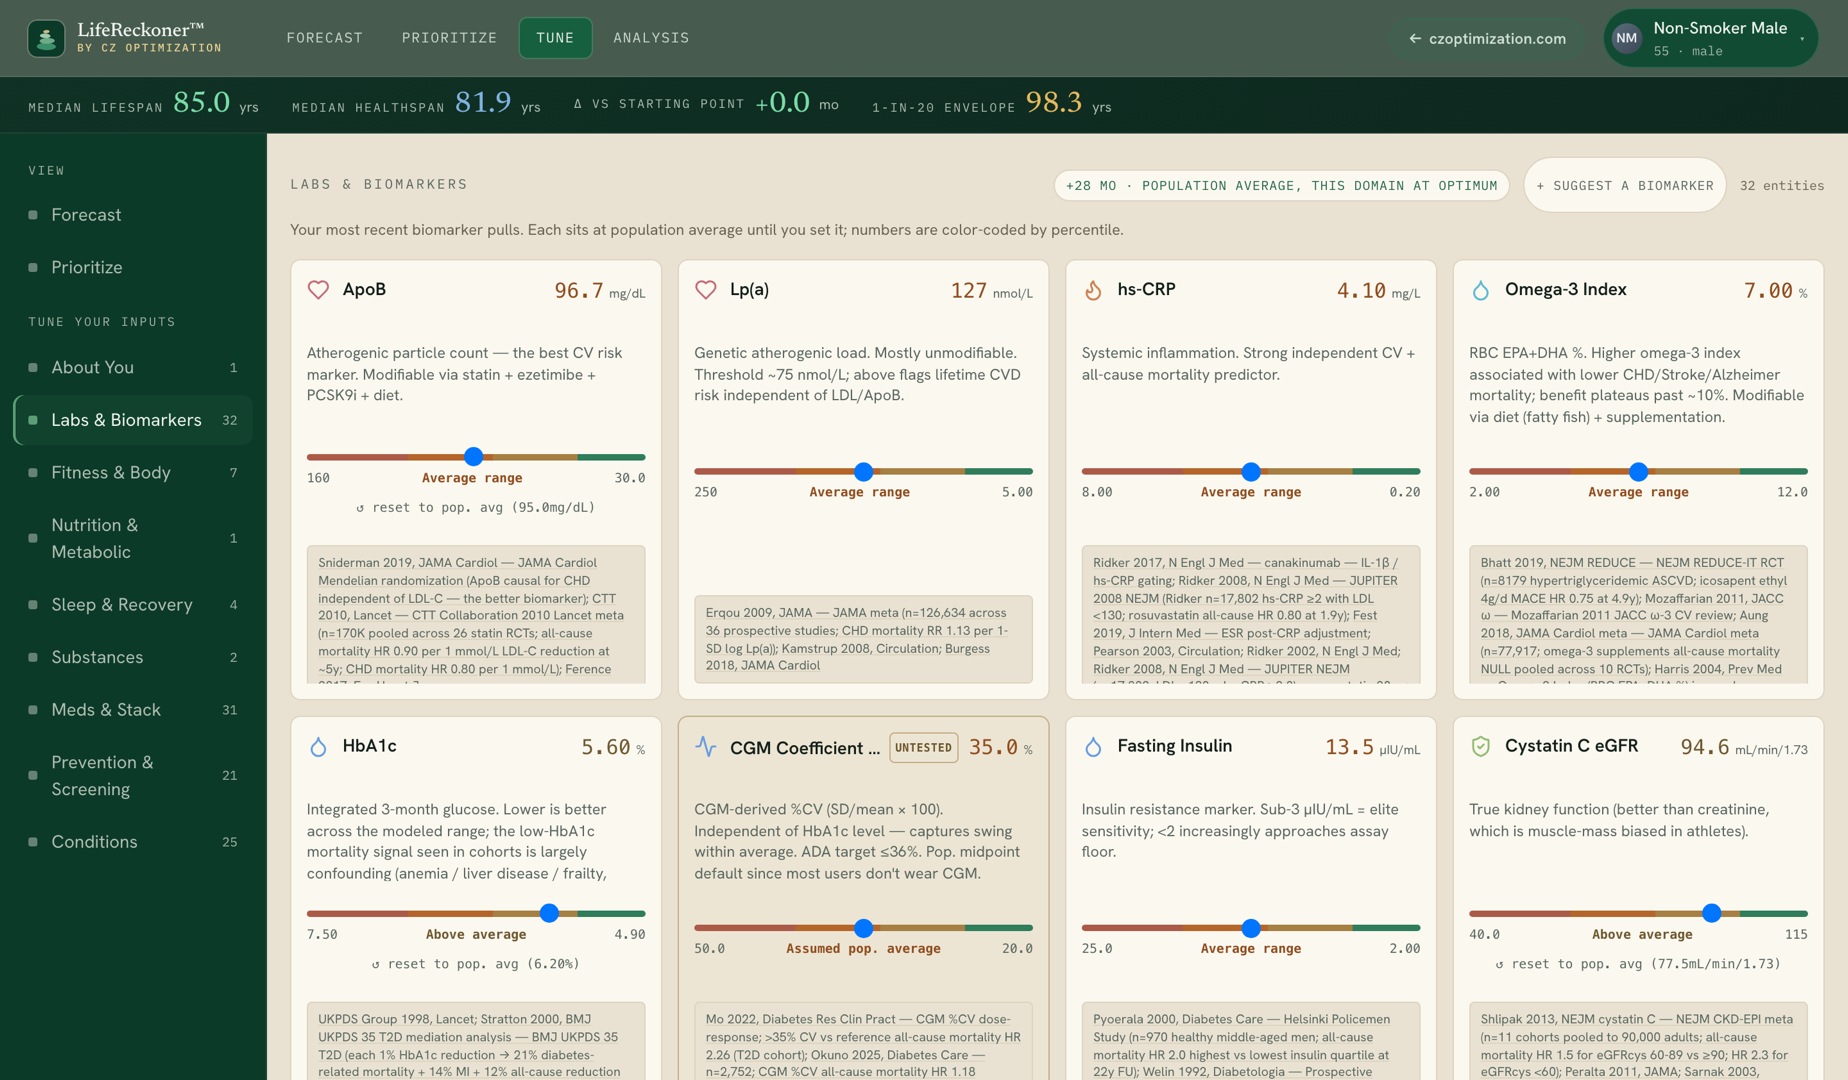
Task: Click the '32 entities' count label
Action: tap(1782, 186)
